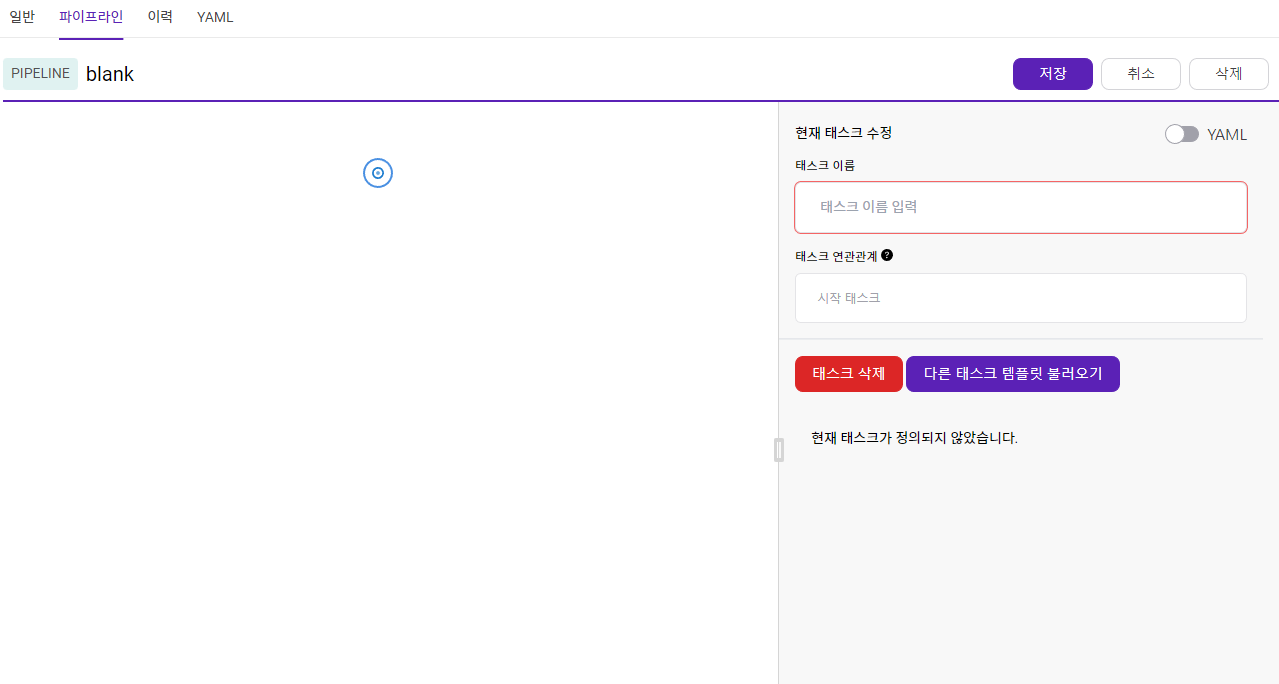Click the 현재 태스크 수정 heading
Viewport: 1279px width, 684px height.
pyautogui.click(x=844, y=133)
